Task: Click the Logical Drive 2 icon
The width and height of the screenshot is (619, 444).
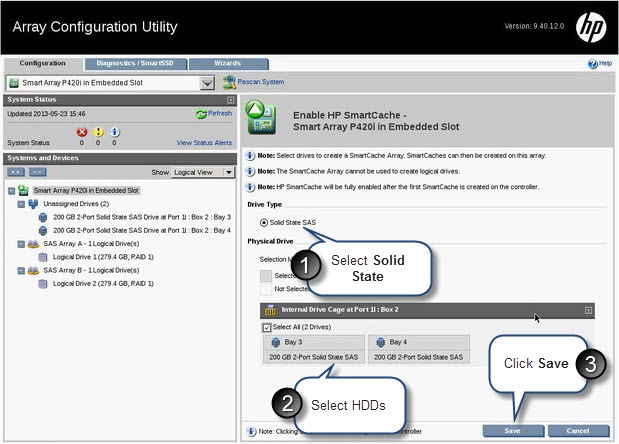Action: point(43,284)
